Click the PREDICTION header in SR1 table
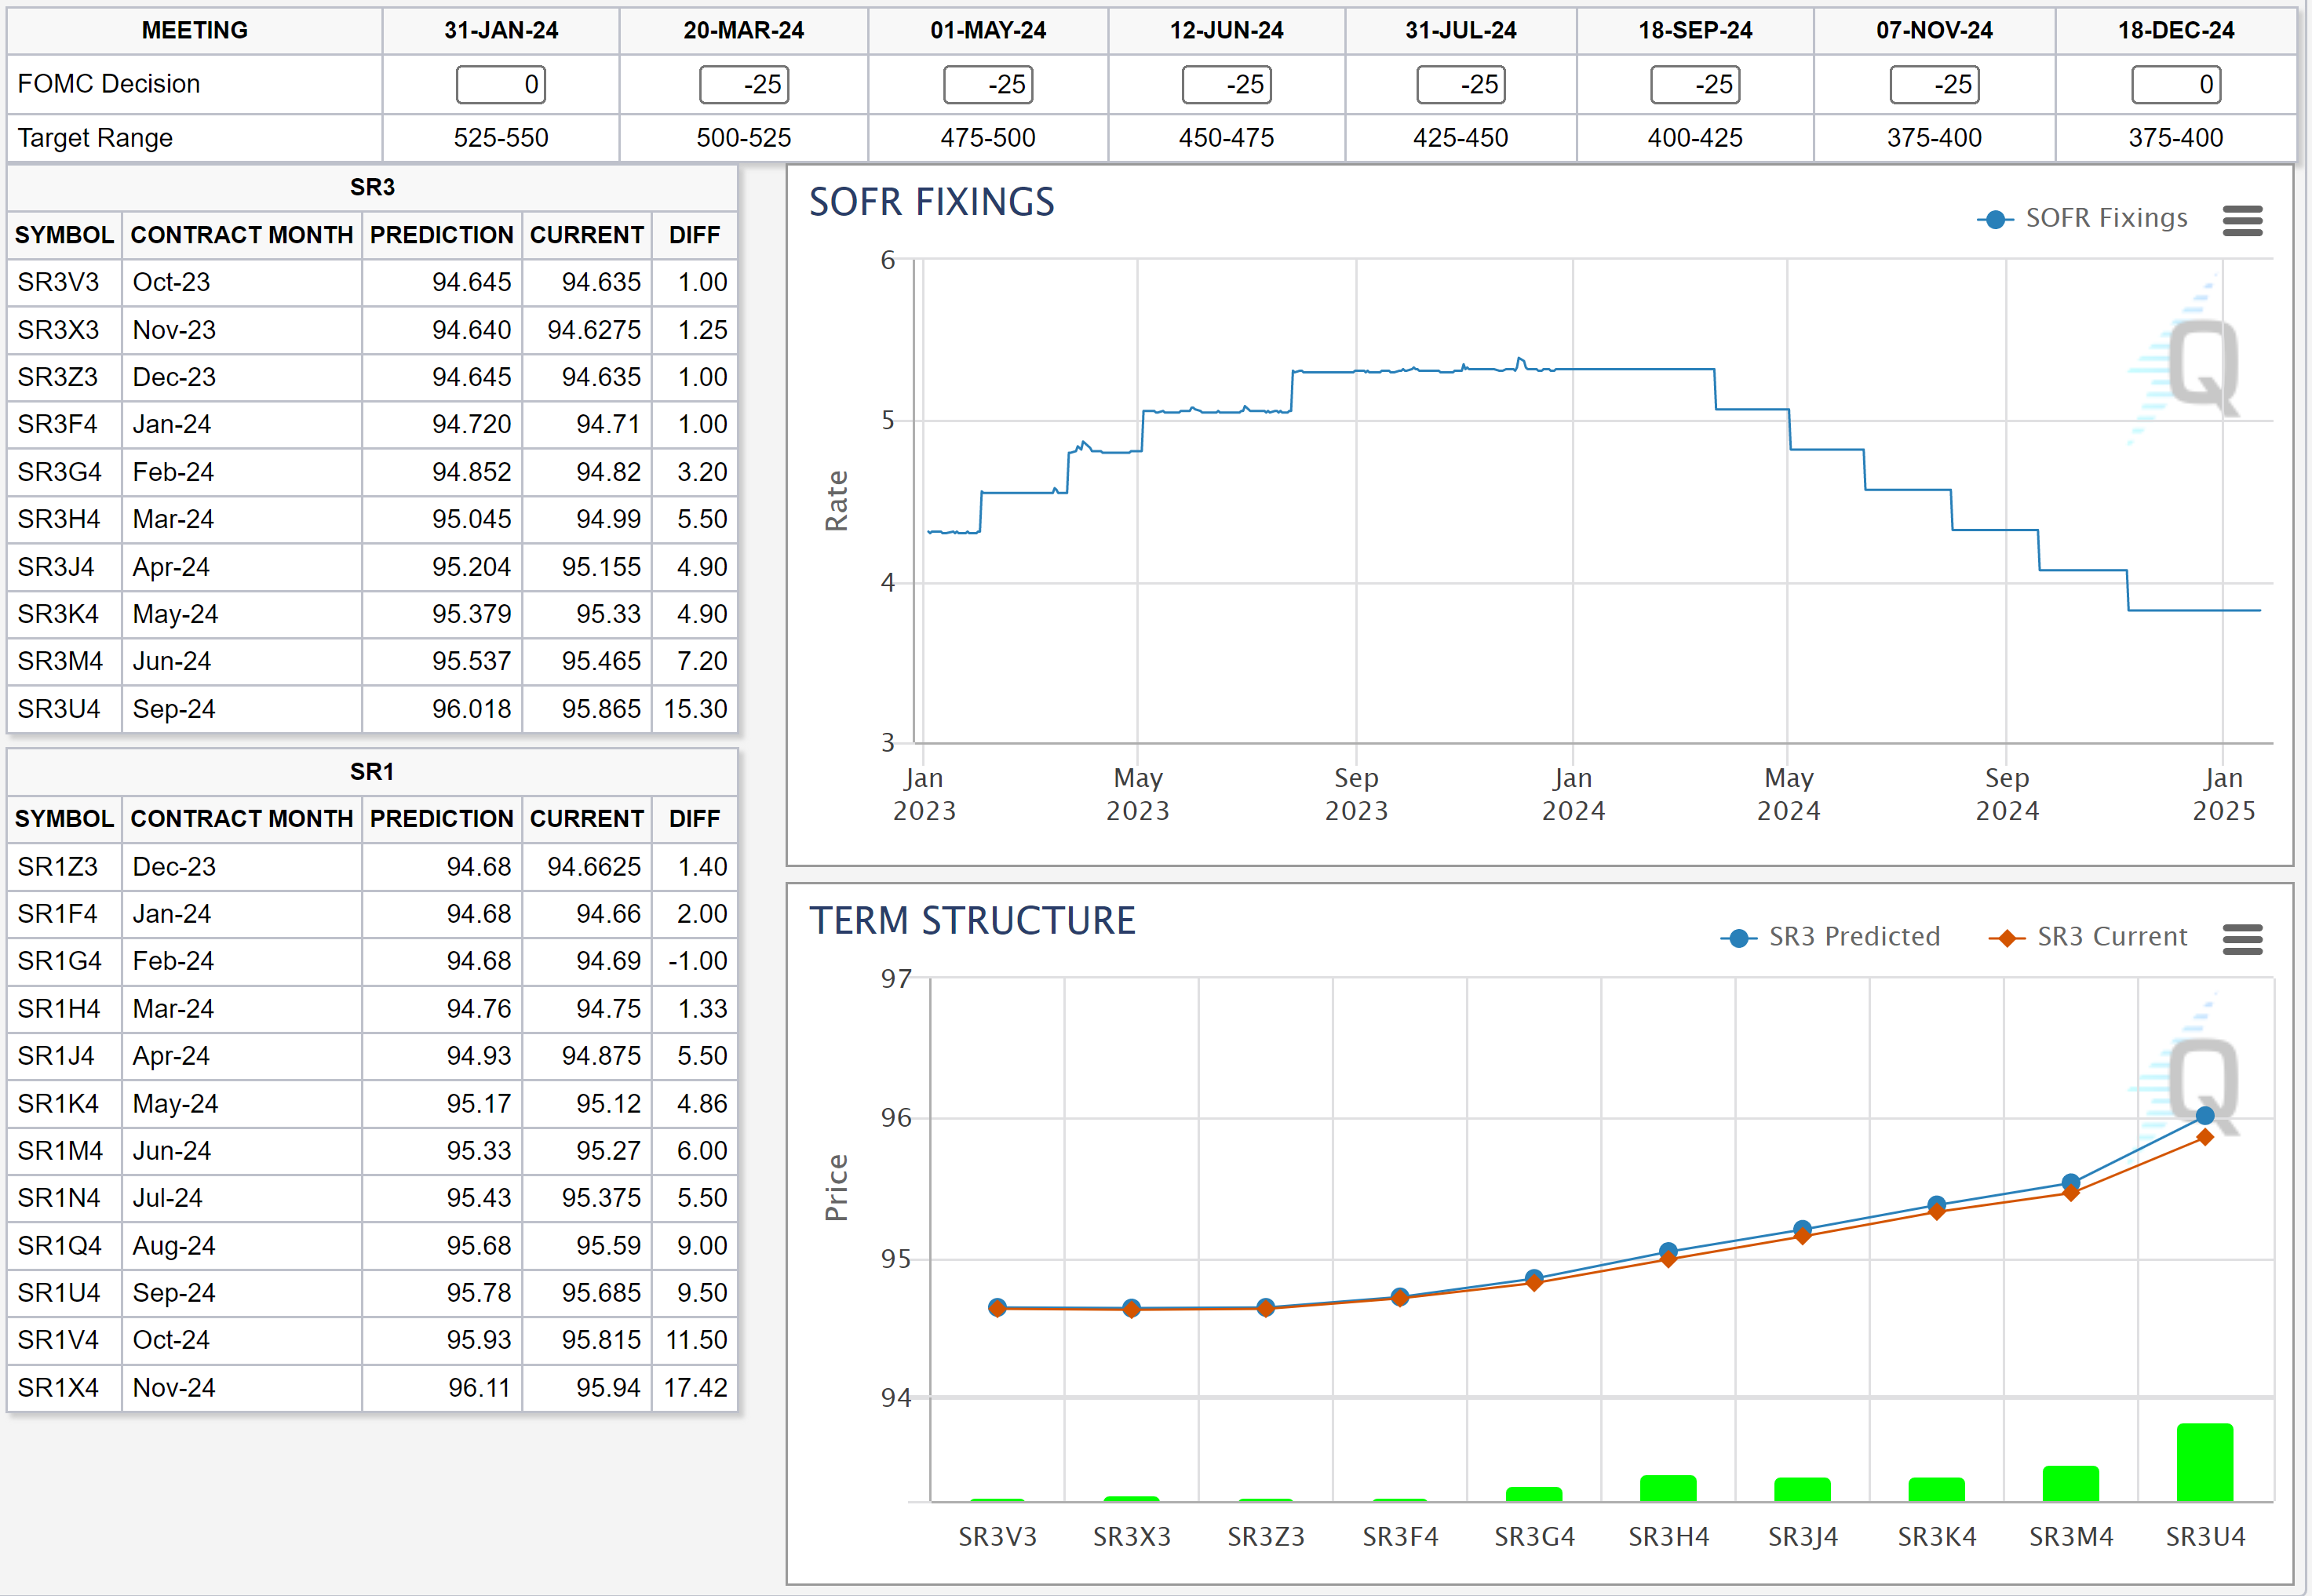The width and height of the screenshot is (2312, 1596). click(441, 819)
